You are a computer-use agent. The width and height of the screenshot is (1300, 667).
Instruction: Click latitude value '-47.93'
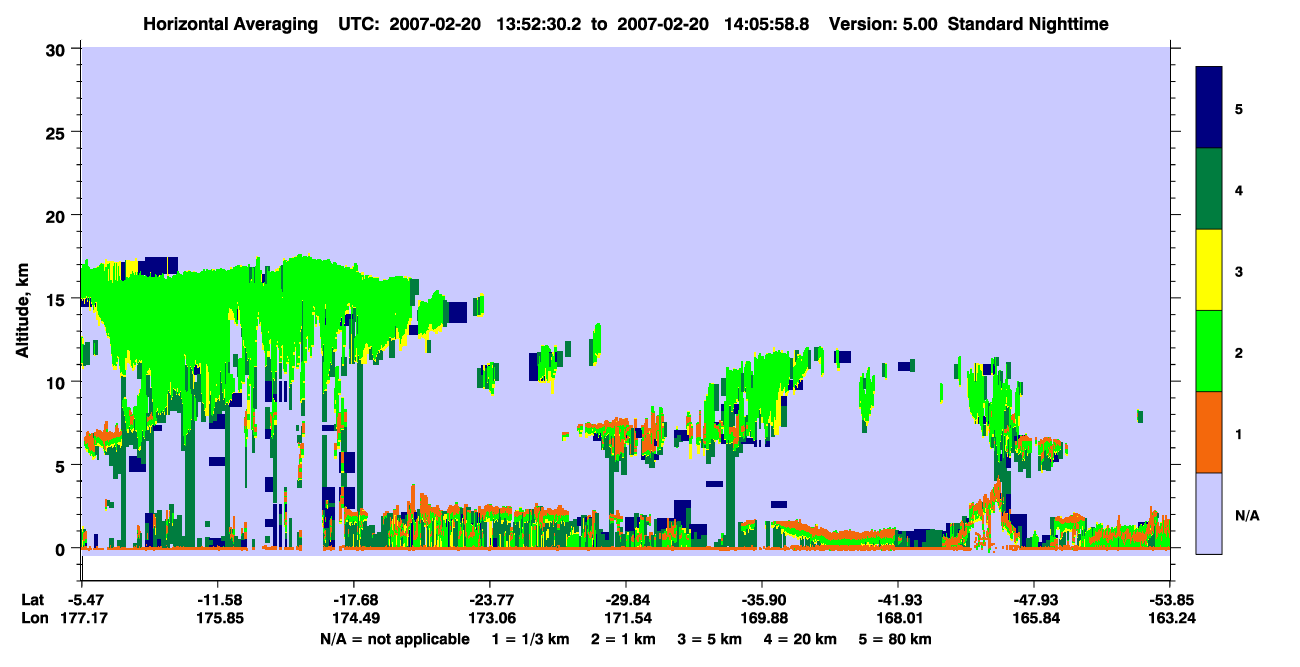click(x=1034, y=600)
